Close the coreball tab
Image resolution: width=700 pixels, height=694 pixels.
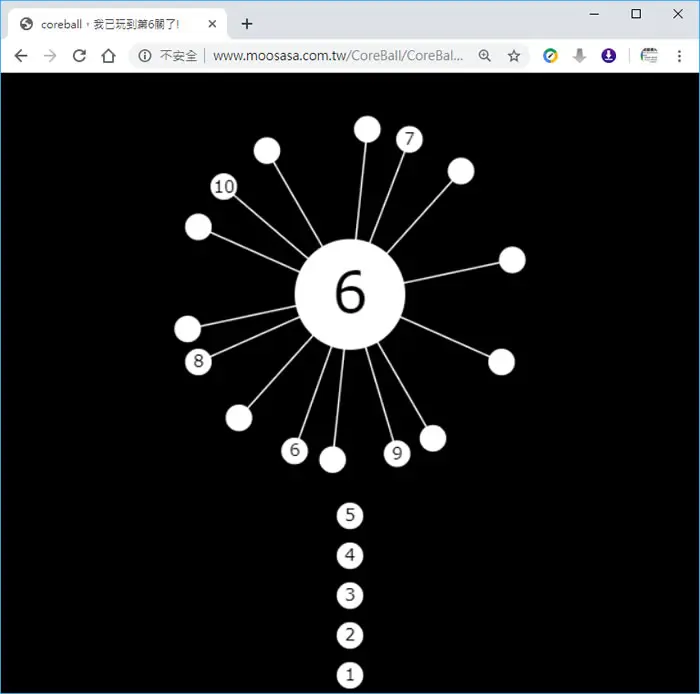point(212,24)
